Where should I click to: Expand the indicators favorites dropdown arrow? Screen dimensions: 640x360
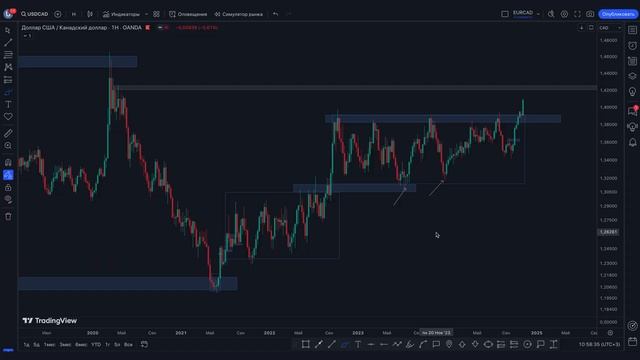click(147, 14)
